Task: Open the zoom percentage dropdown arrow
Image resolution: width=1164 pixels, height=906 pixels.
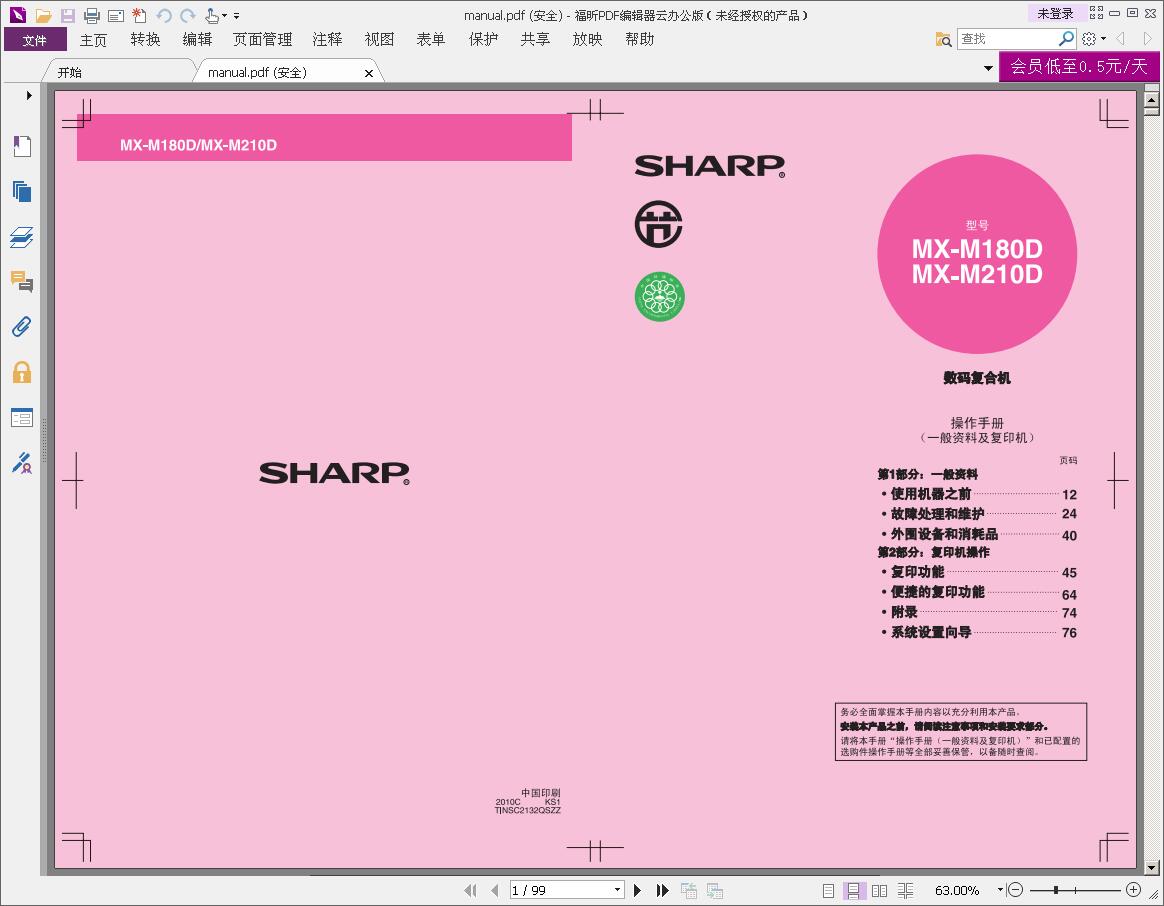Action: (1000, 890)
